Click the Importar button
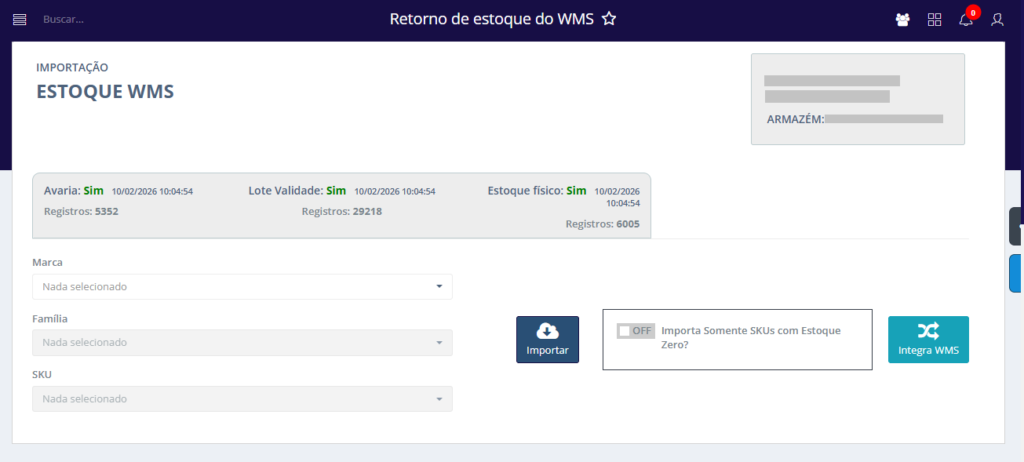This screenshot has height=462, width=1024. pyautogui.click(x=547, y=340)
